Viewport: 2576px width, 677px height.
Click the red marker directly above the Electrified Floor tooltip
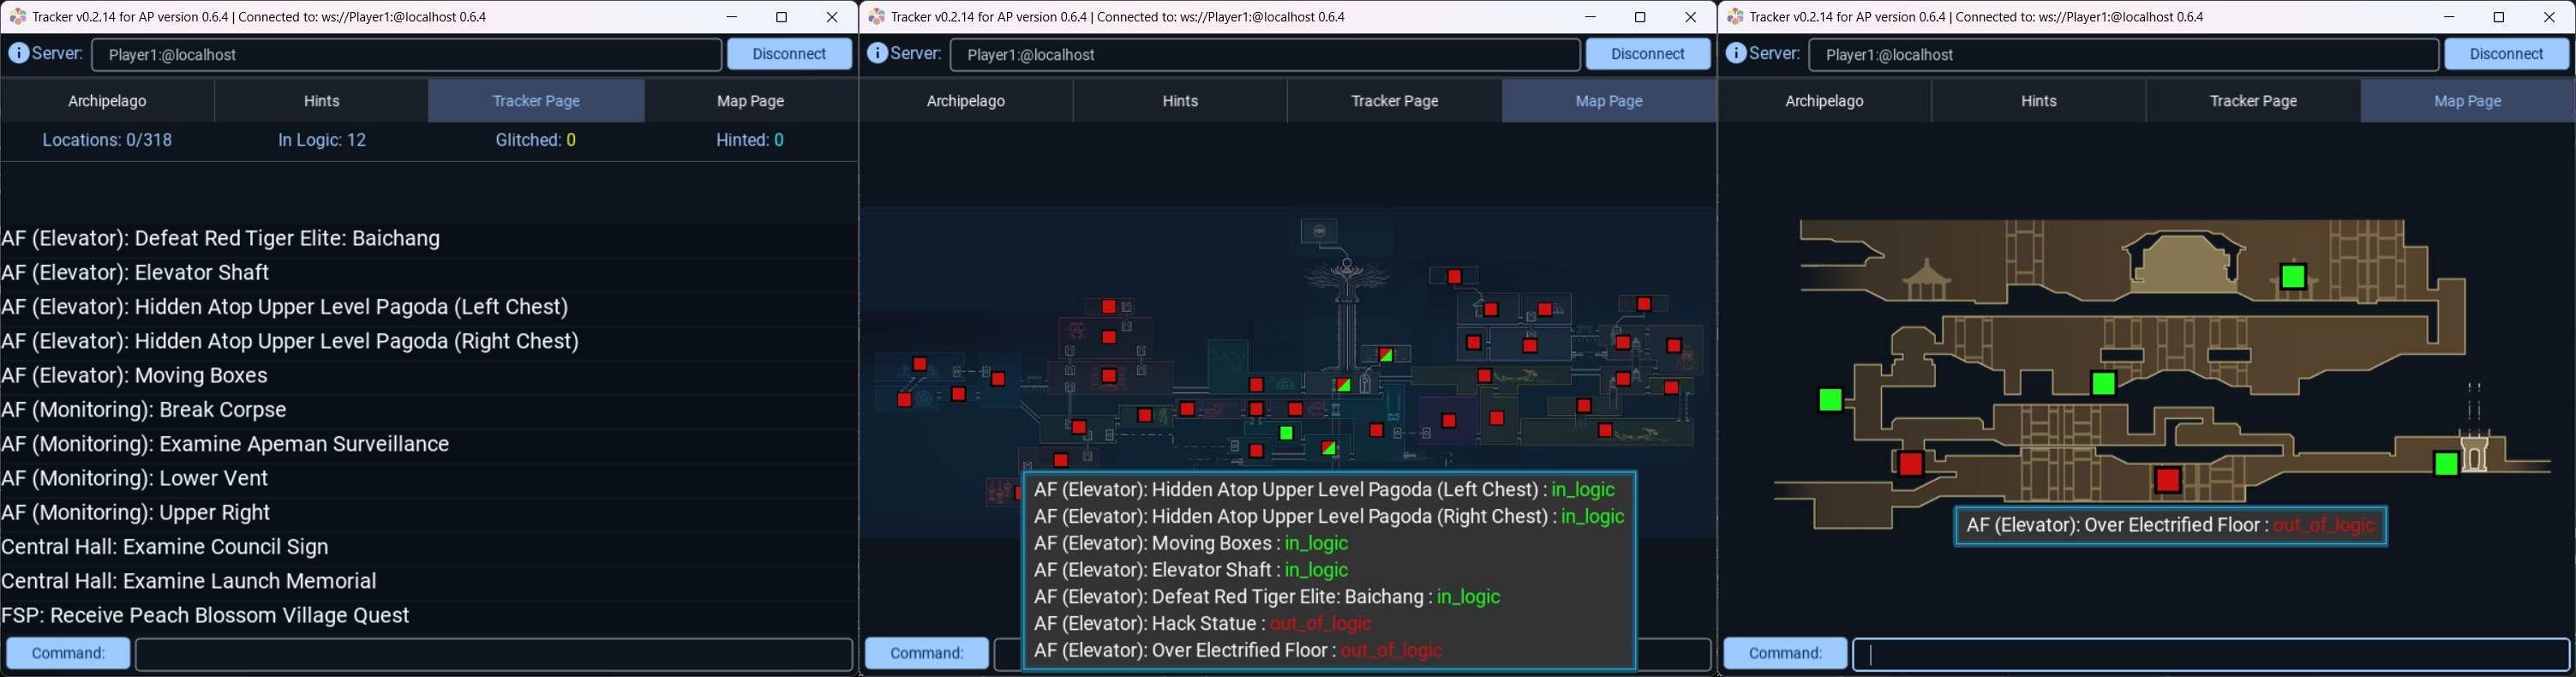(2168, 481)
